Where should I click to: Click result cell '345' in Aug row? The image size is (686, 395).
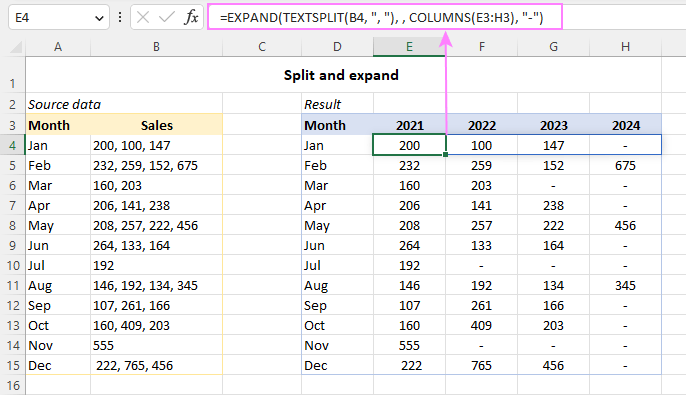[626, 286]
